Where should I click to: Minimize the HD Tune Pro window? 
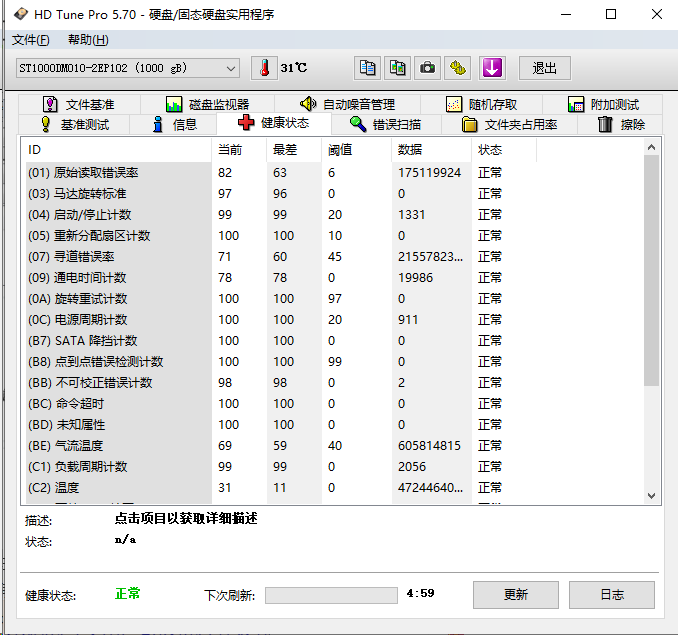pyautogui.click(x=566, y=14)
